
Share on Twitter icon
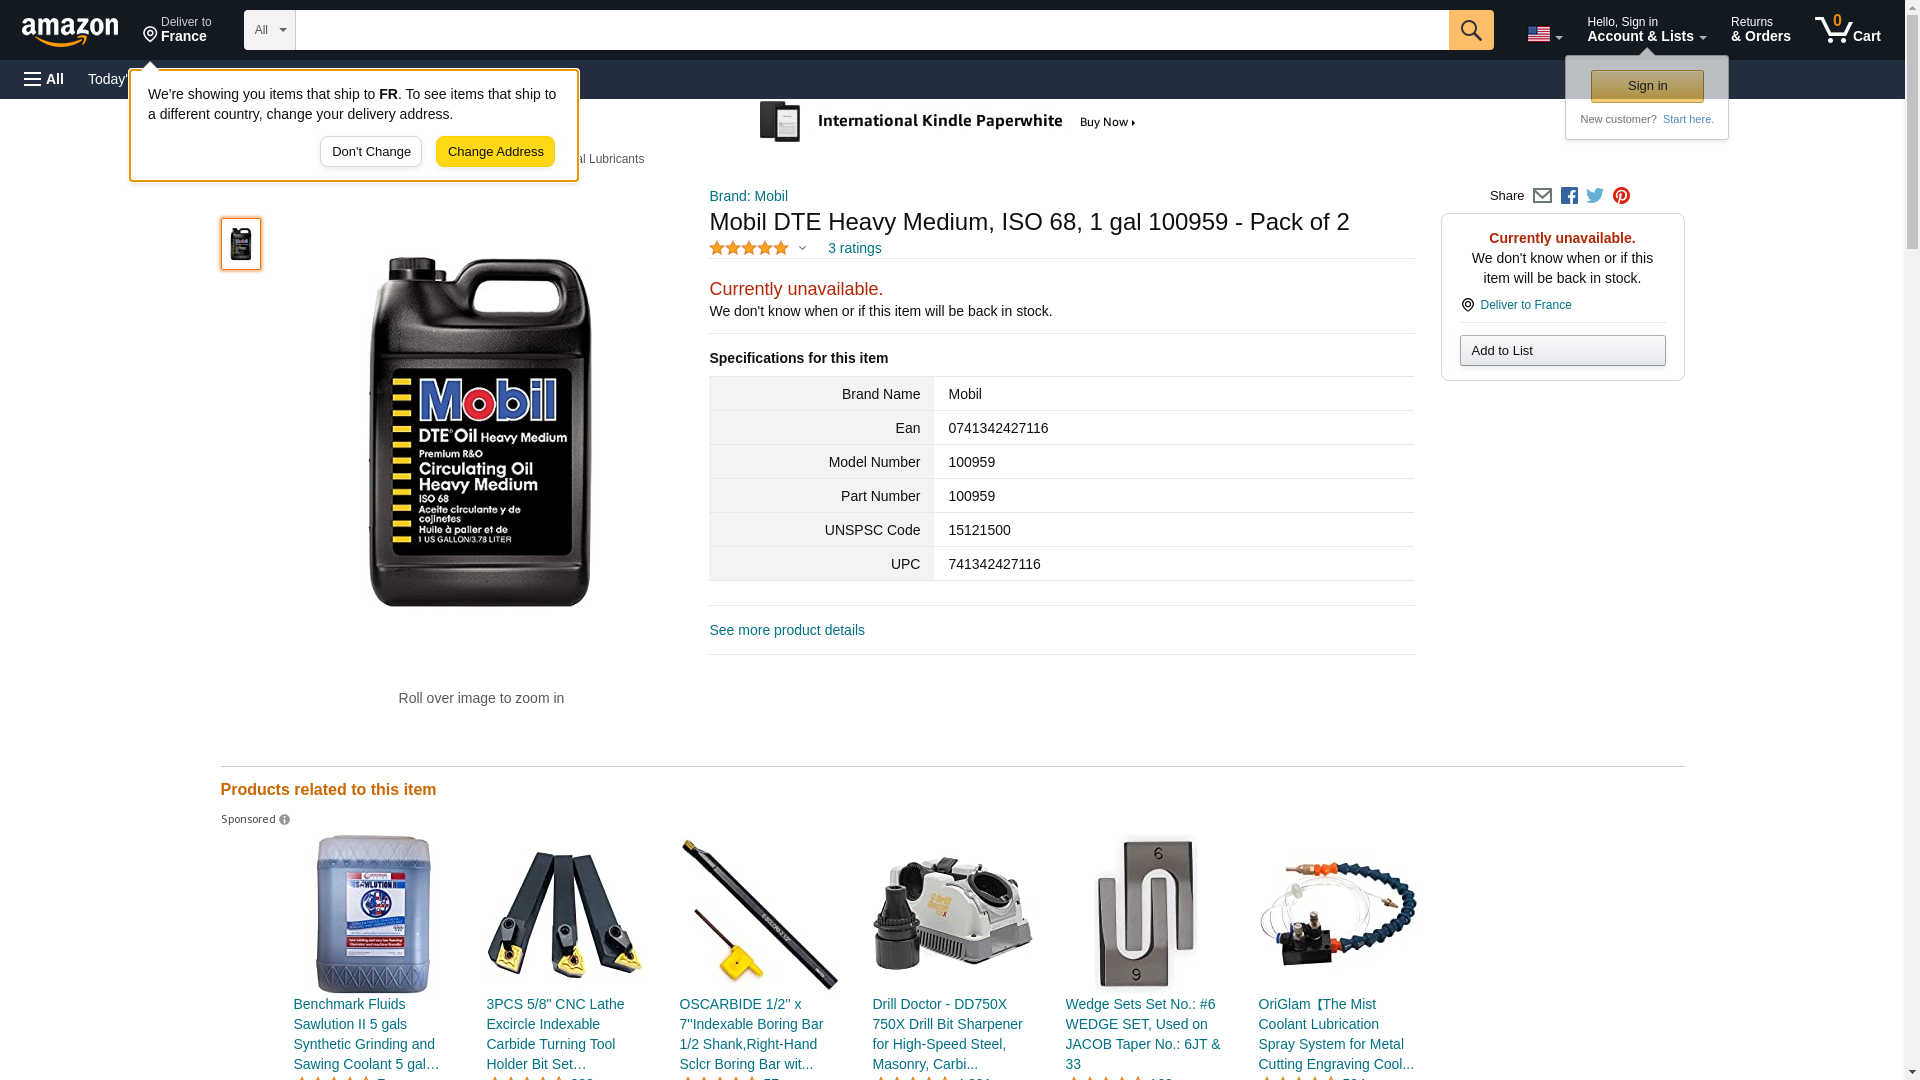tap(1595, 196)
